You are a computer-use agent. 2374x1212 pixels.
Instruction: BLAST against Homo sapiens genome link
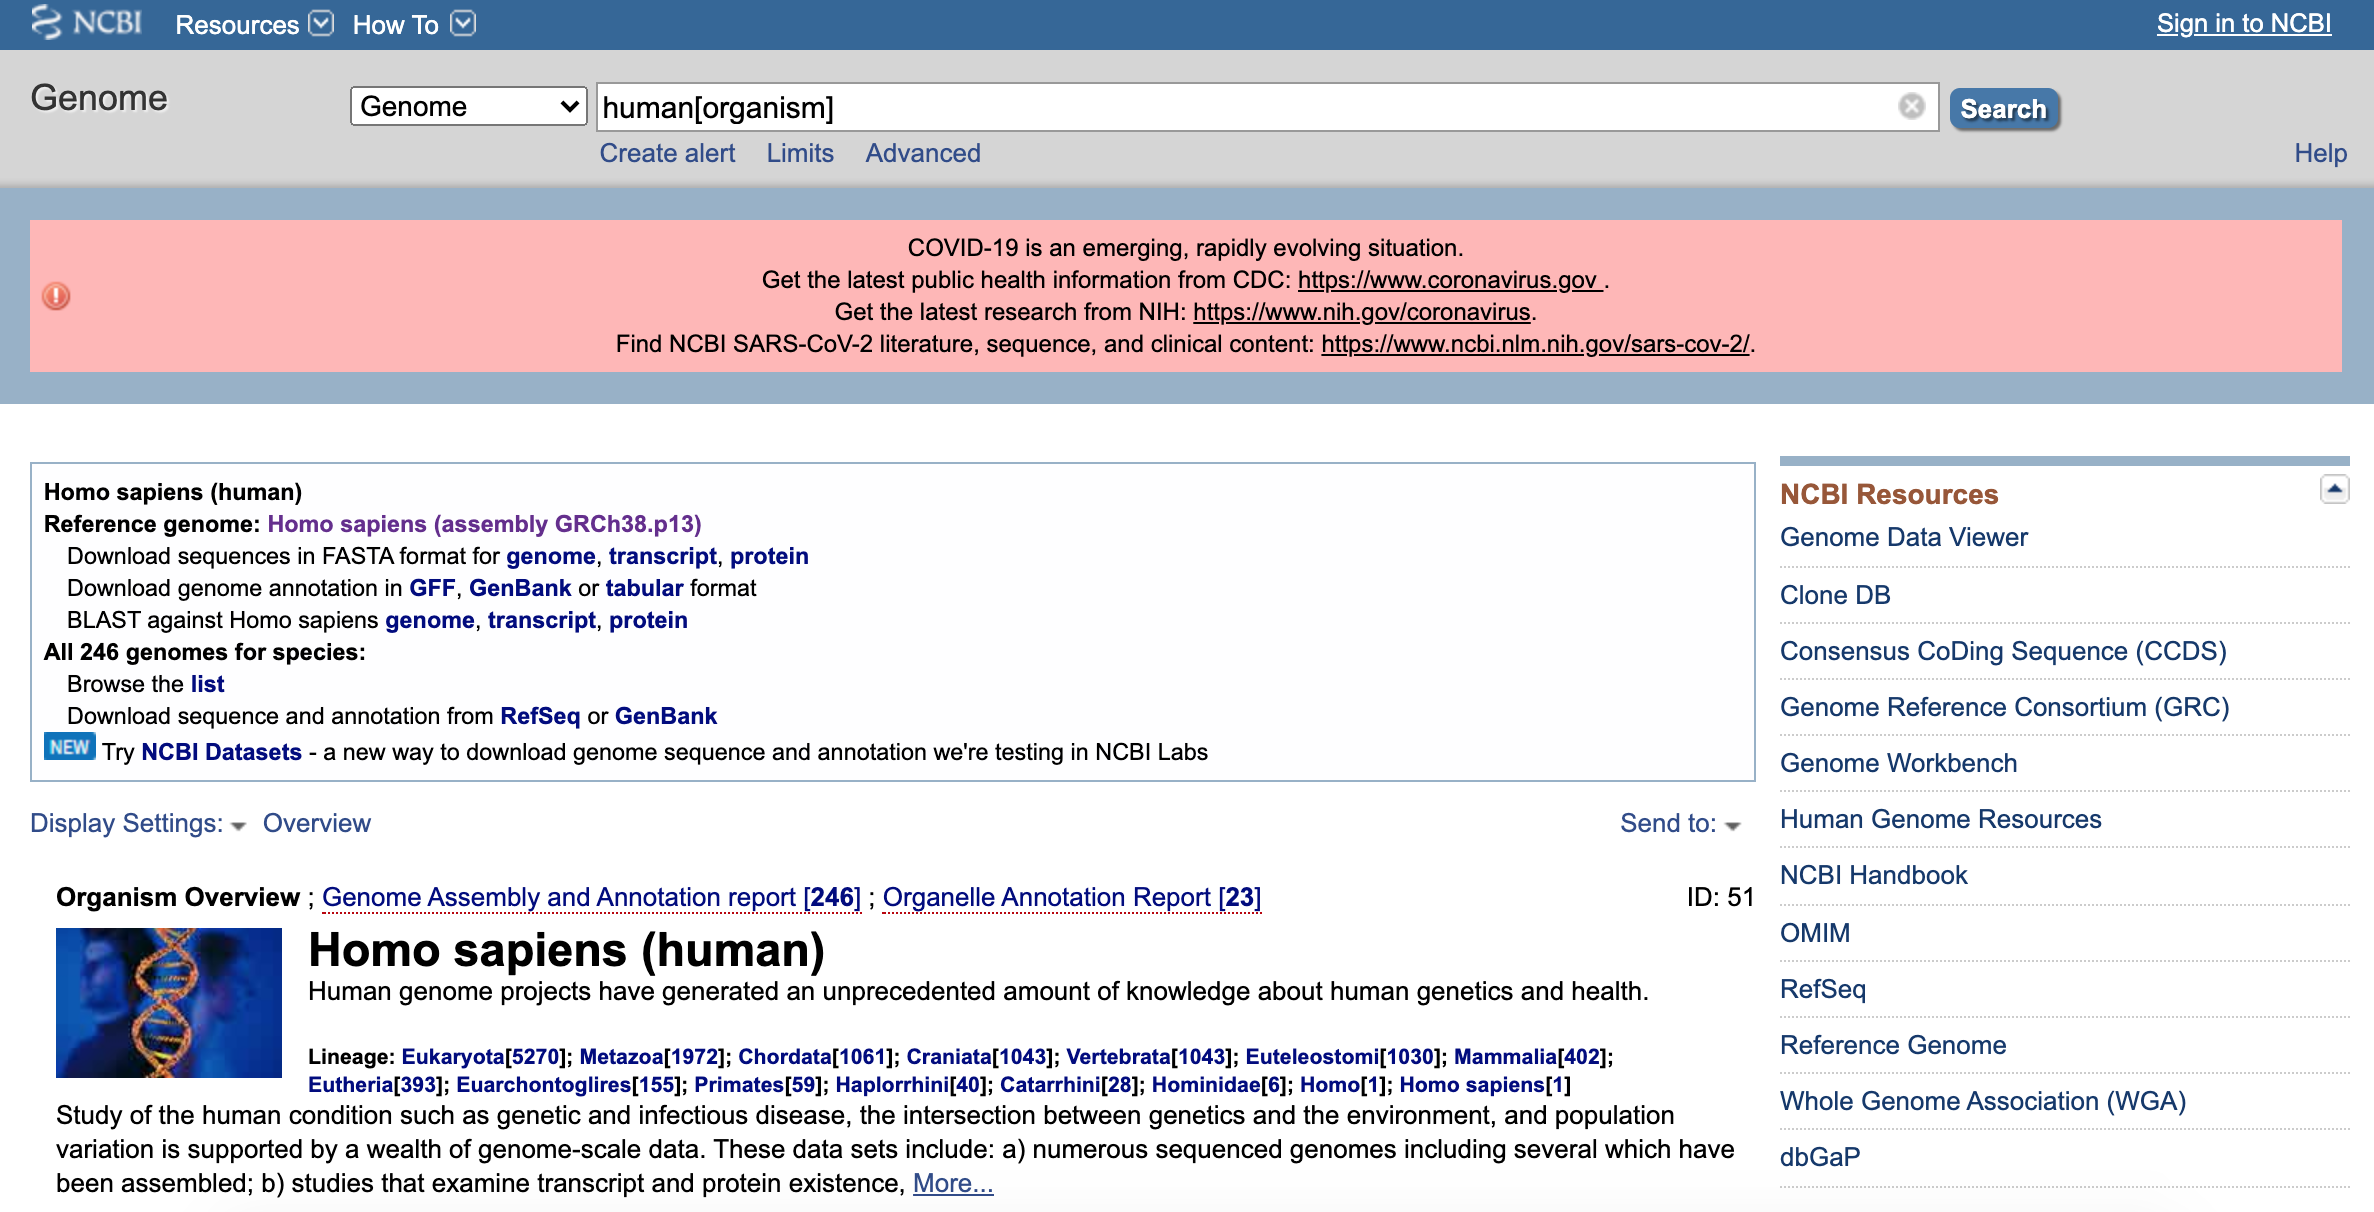pos(429,620)
